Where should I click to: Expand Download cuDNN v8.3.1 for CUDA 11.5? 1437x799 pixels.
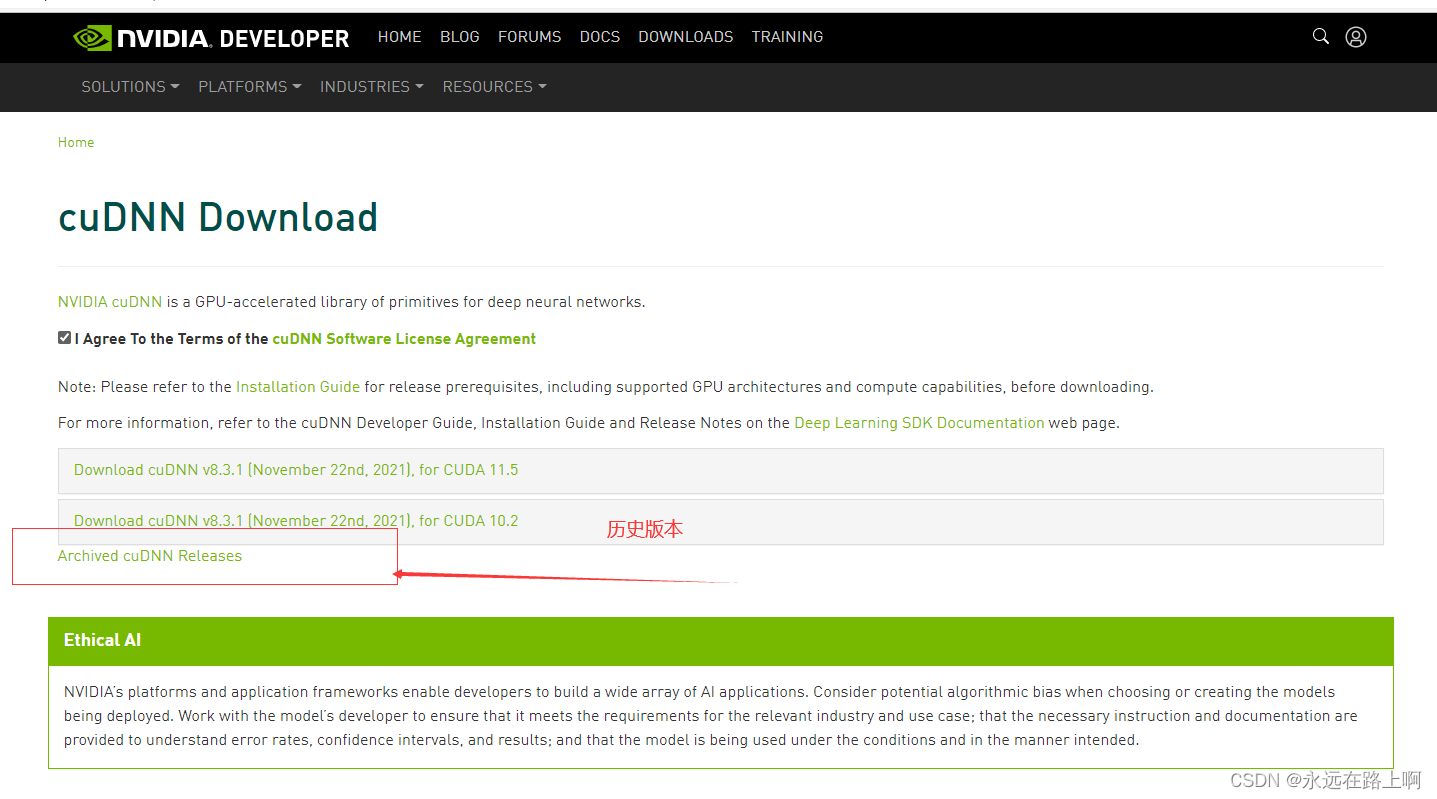(x=720, y=470)
